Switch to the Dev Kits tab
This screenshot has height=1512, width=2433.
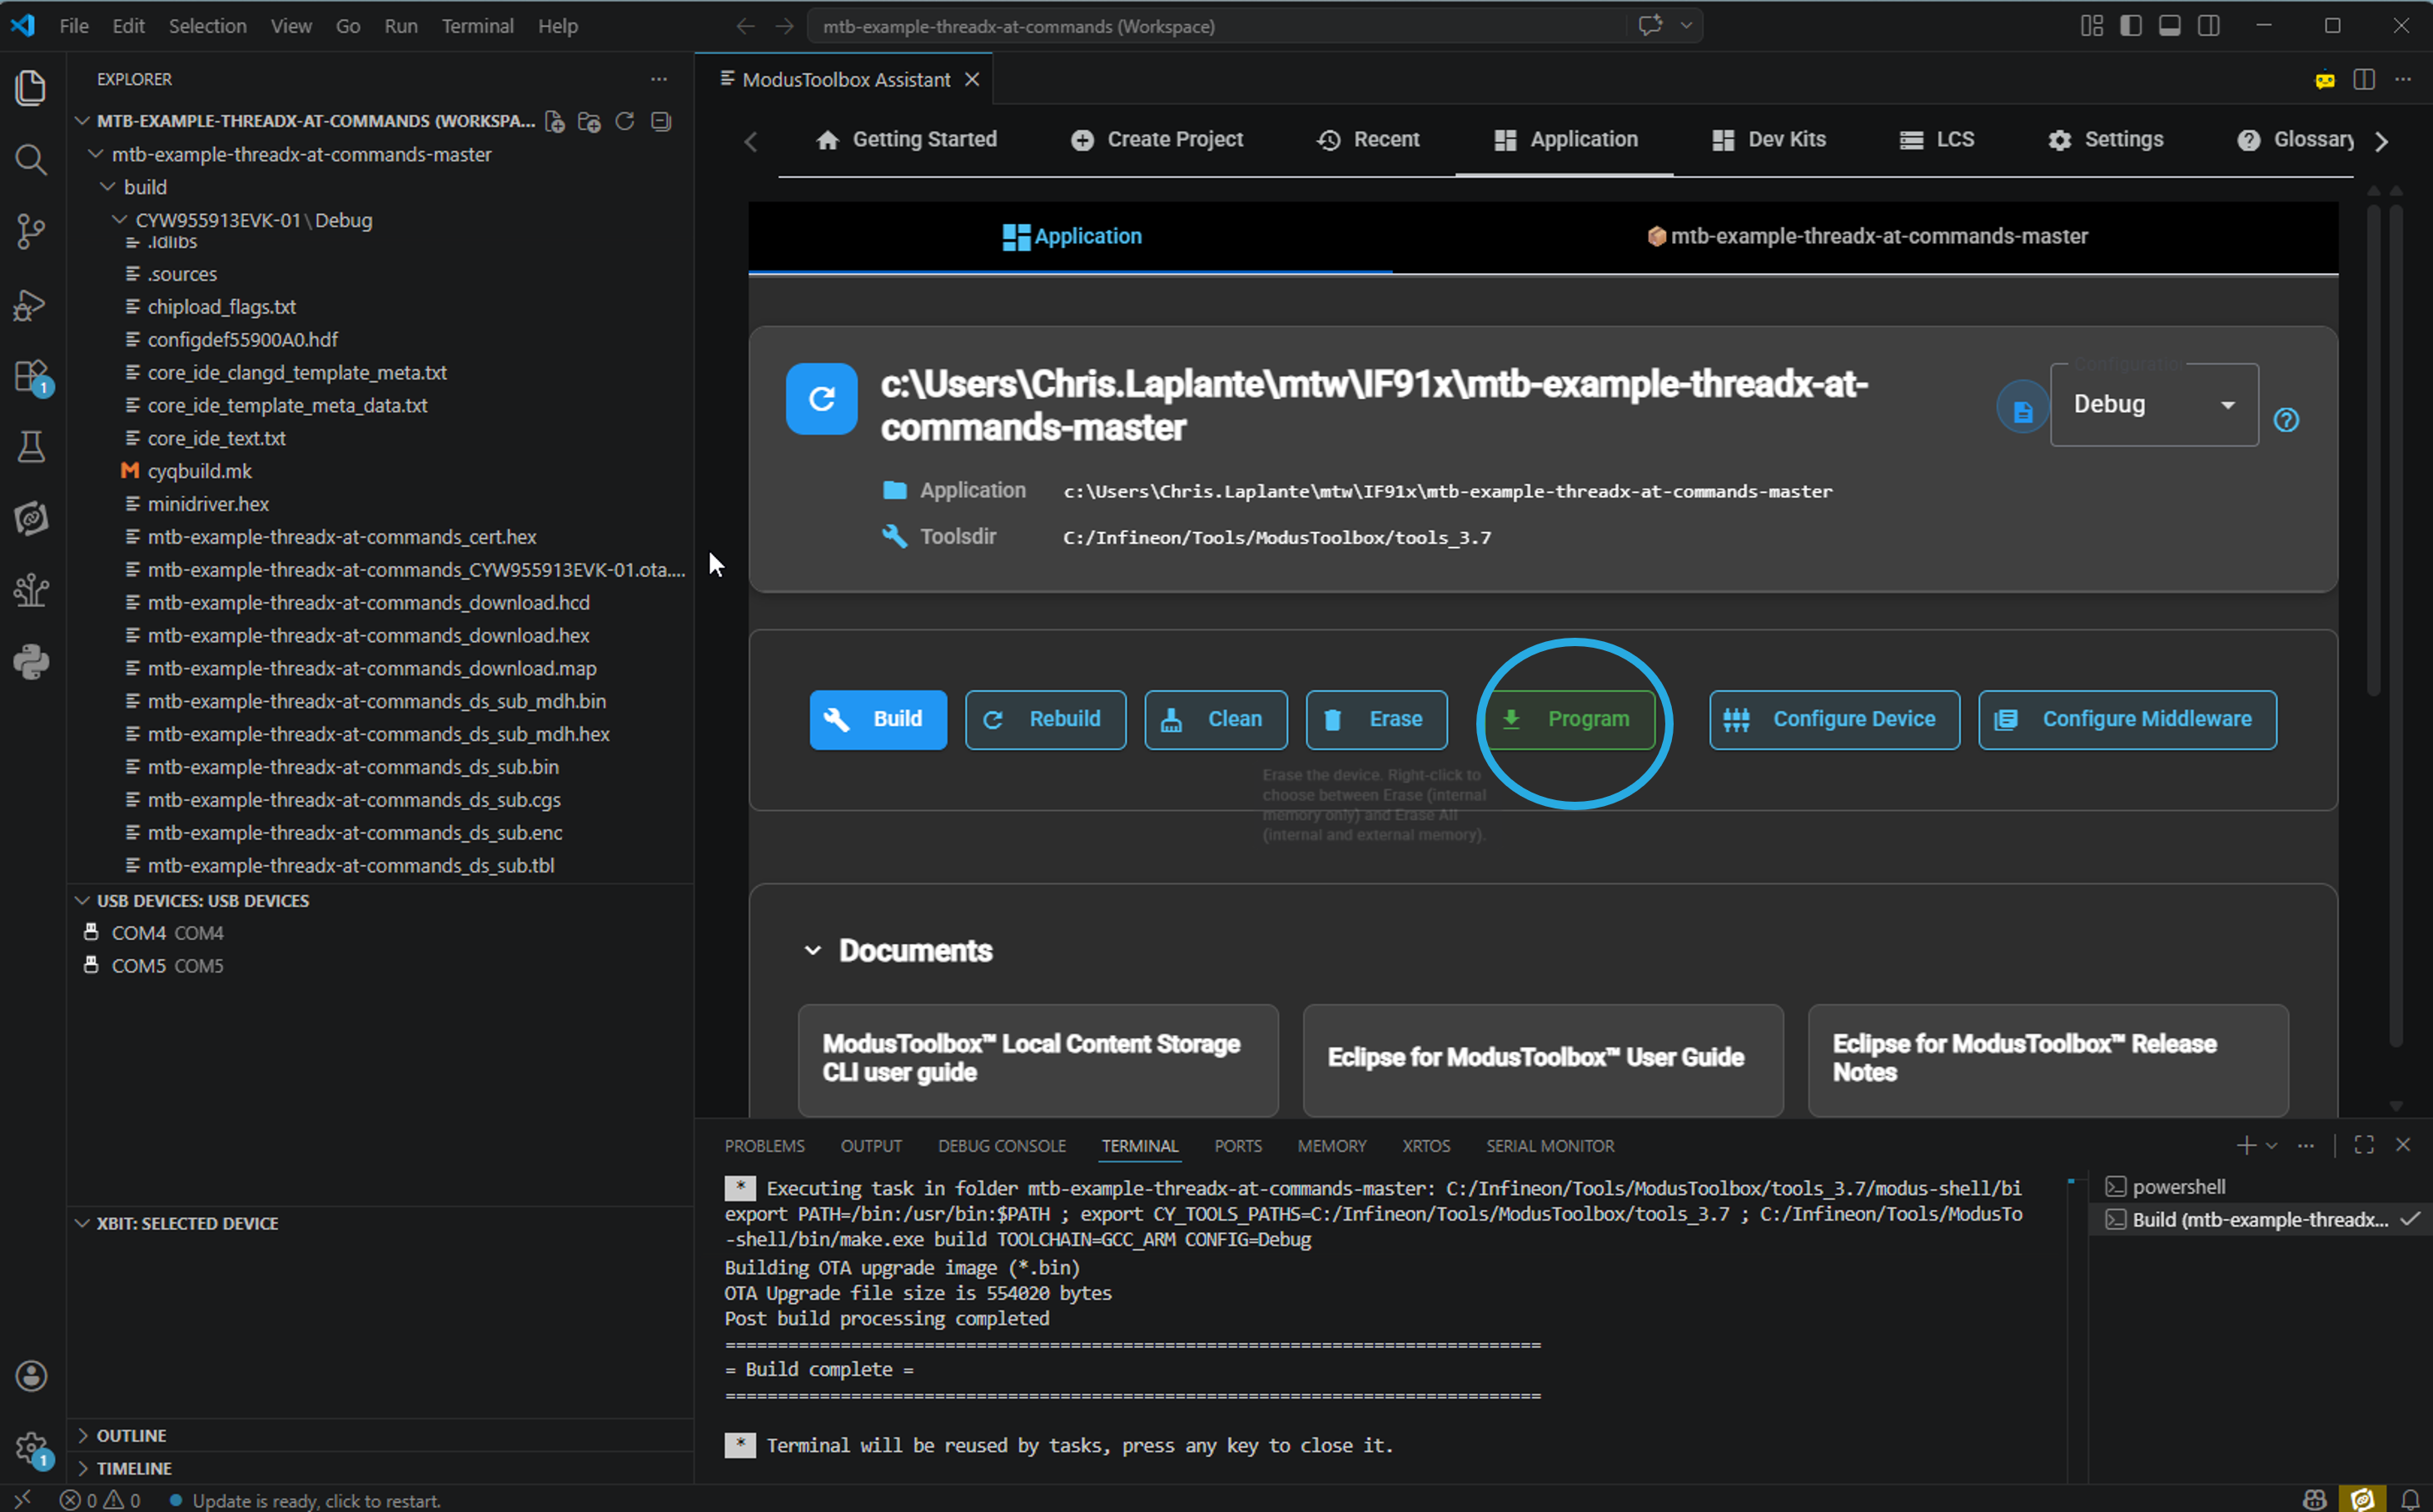1769,140
